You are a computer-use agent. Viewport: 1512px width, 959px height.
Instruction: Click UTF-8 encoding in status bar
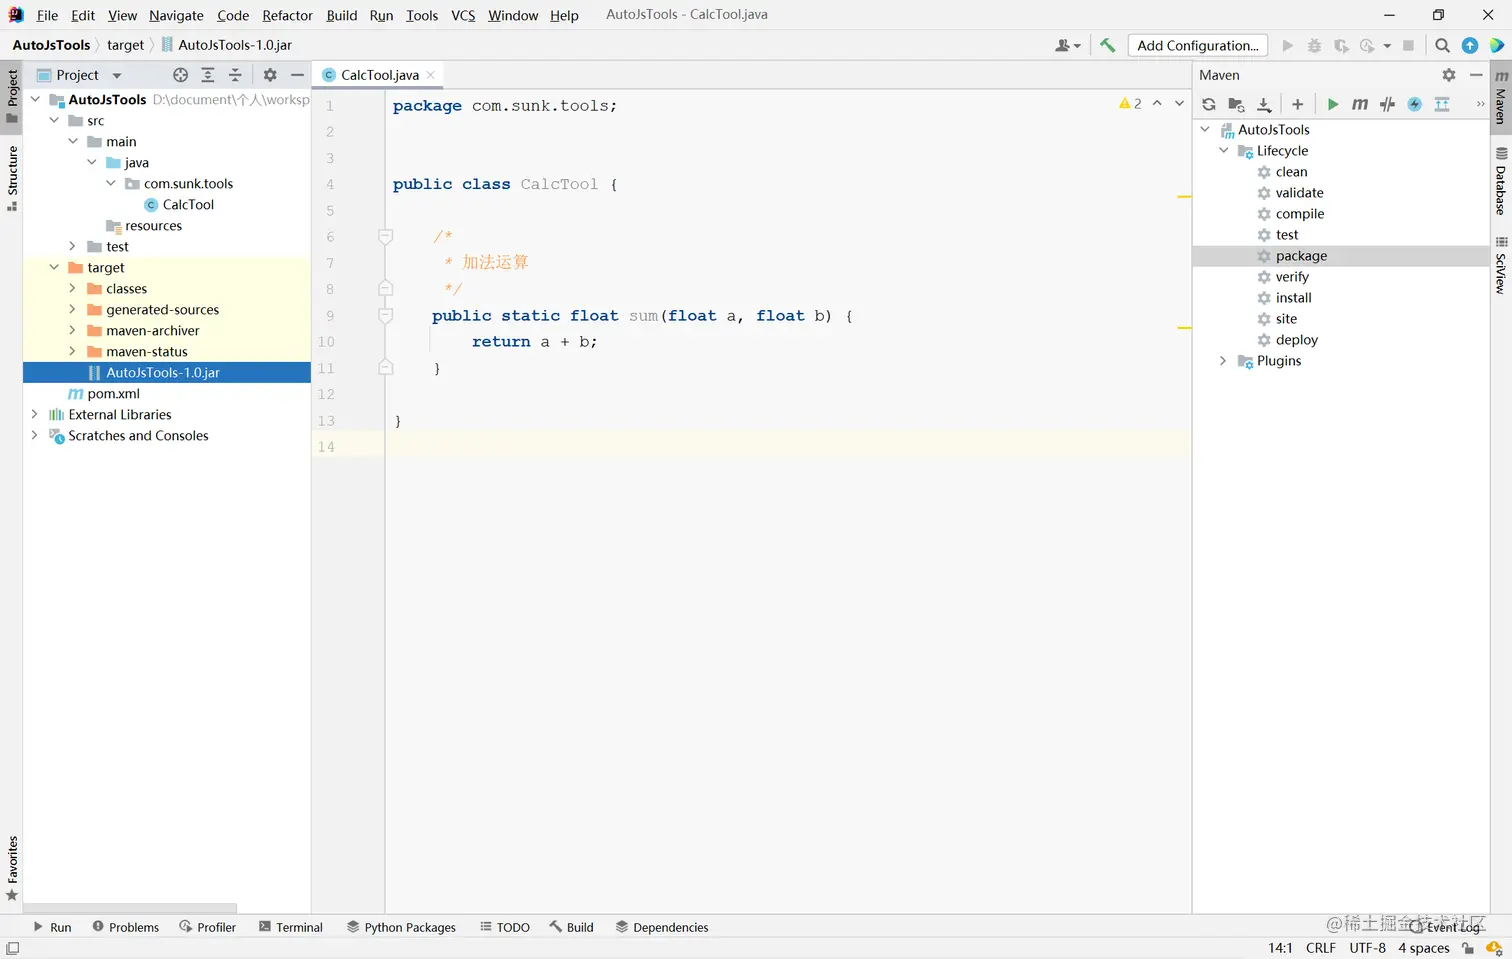pyautogui.click(x=1367, y=948)
